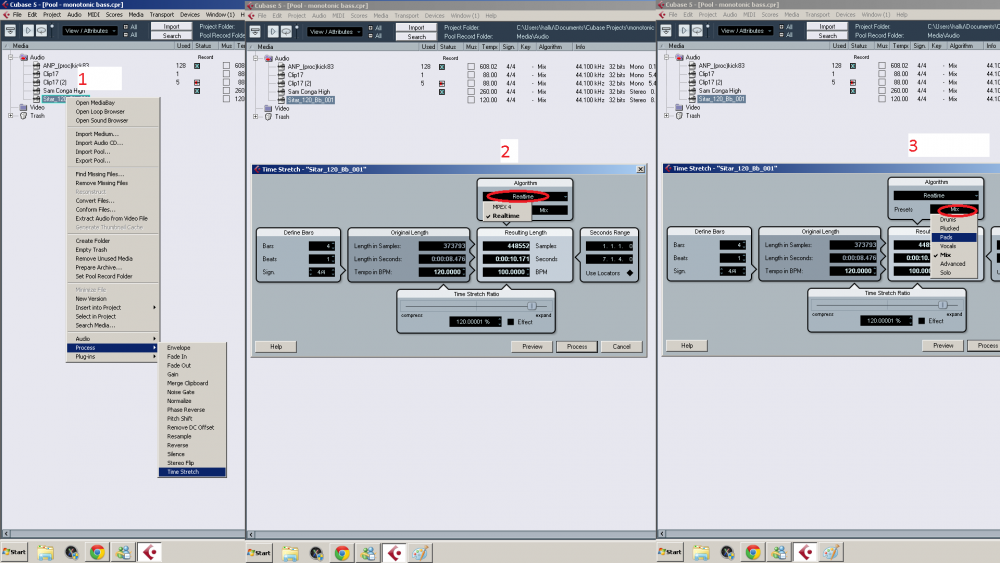Tick Musical checkbox for Sam Conga High, middle Pool

[471, 92]
